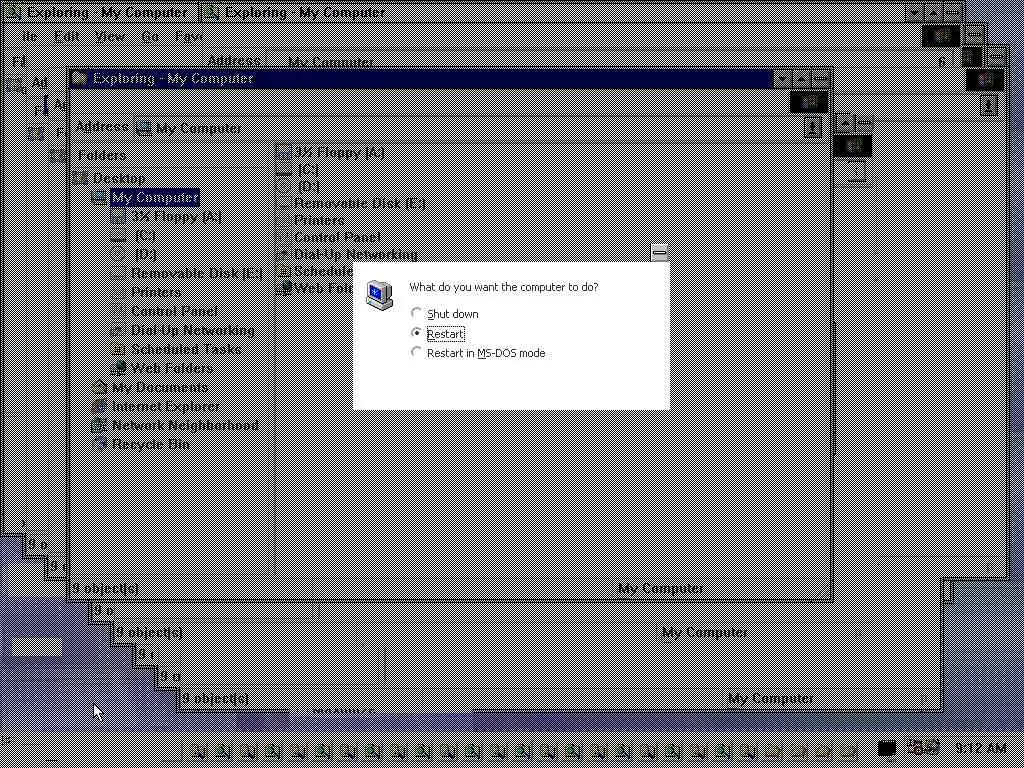The height and width of the screenshot is (768, 1024).
Task: Click the black square system tray icon
Action: point(886,748)
